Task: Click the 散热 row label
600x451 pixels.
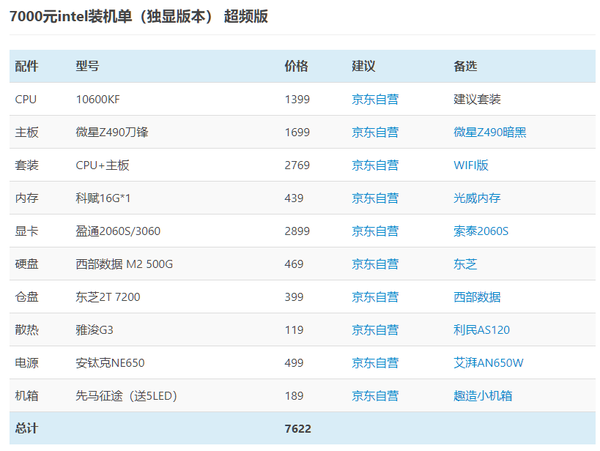Action: tap(26, 330)
